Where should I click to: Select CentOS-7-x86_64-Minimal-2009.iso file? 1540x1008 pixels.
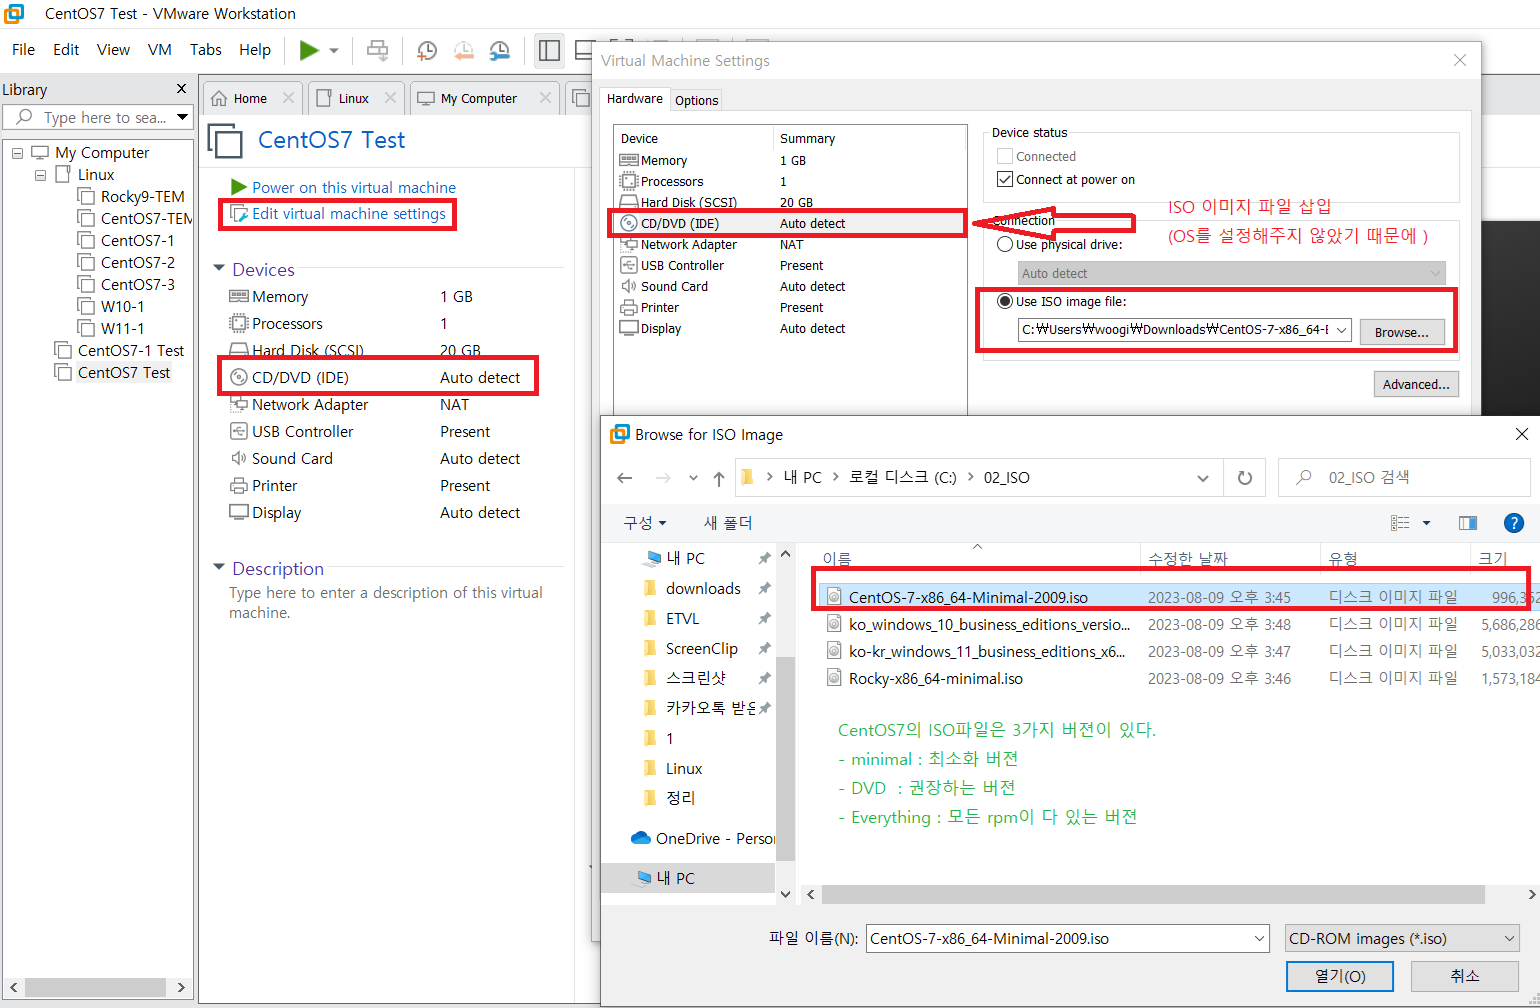tap(968, 597)
